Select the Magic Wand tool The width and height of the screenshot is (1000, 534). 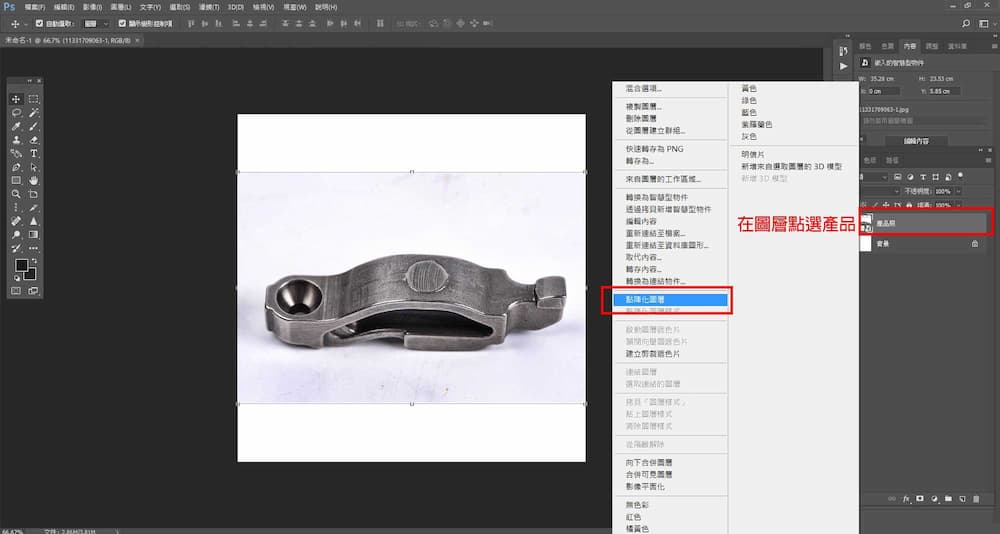(x=33, y=112)
